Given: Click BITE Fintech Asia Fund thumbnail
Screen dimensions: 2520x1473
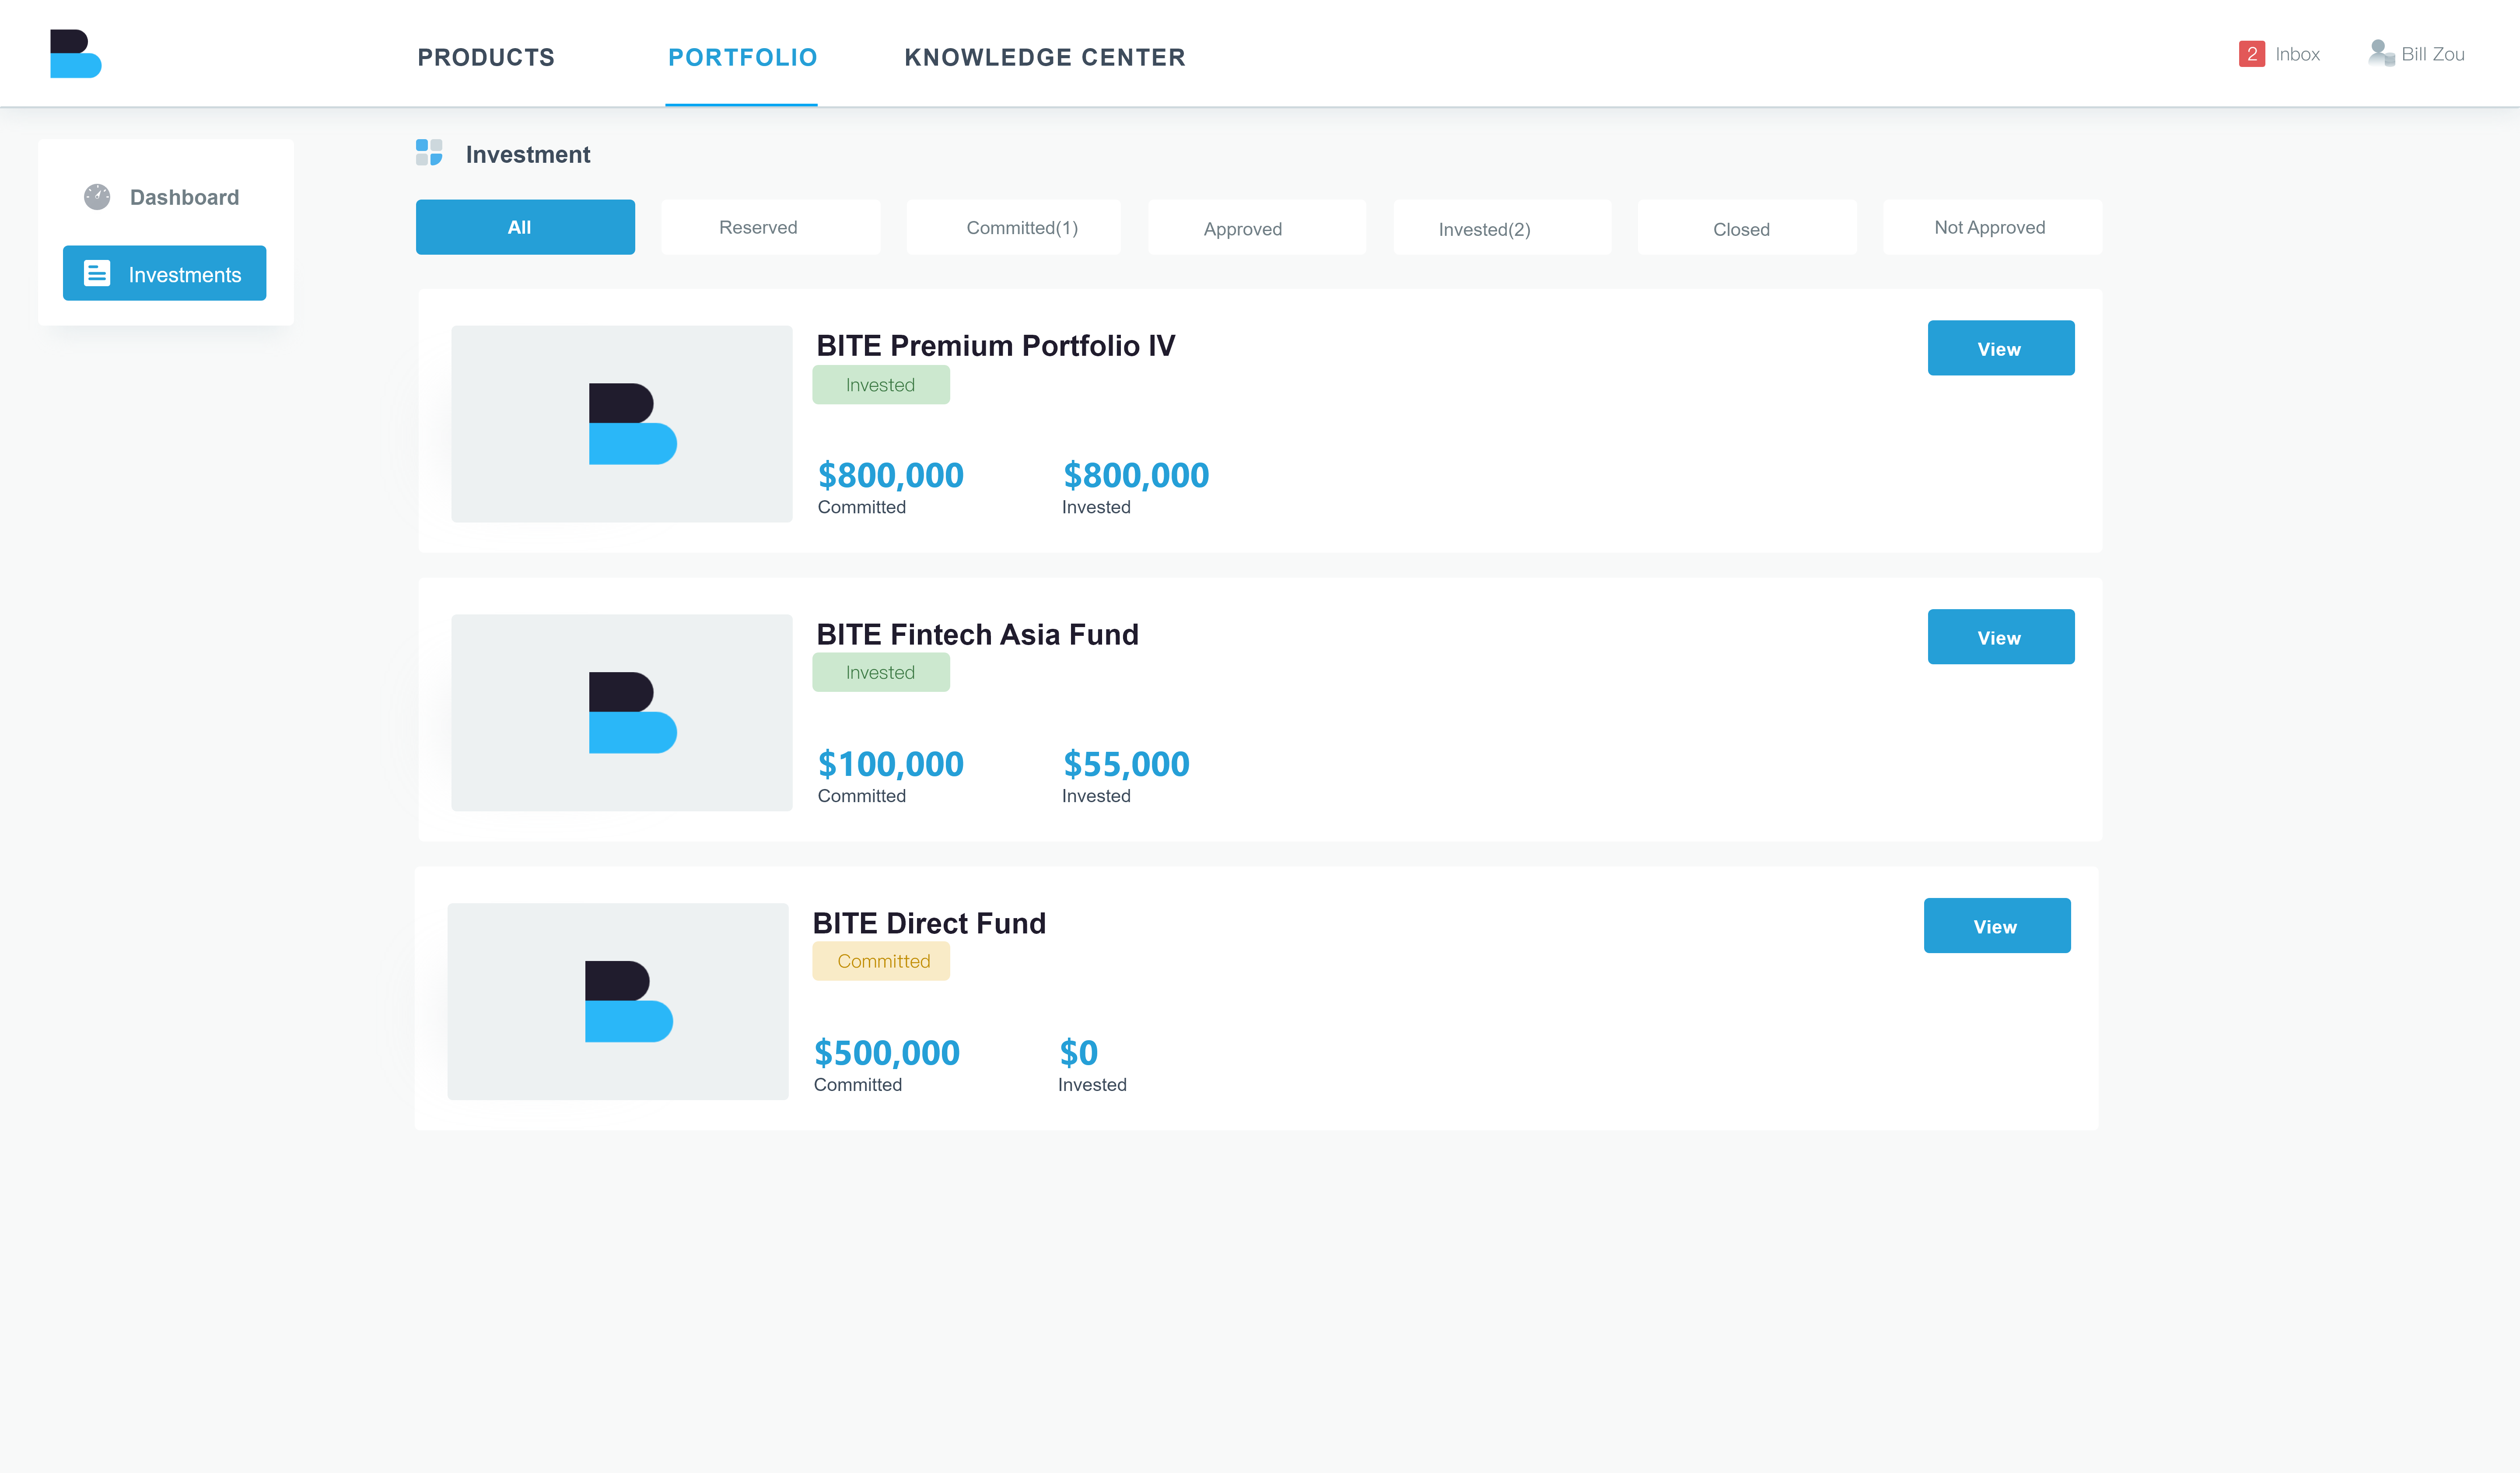Looking at the screenshot, I should coord(622,713).
